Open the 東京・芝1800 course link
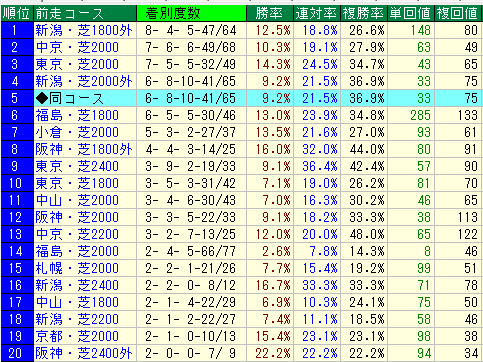 77,184
